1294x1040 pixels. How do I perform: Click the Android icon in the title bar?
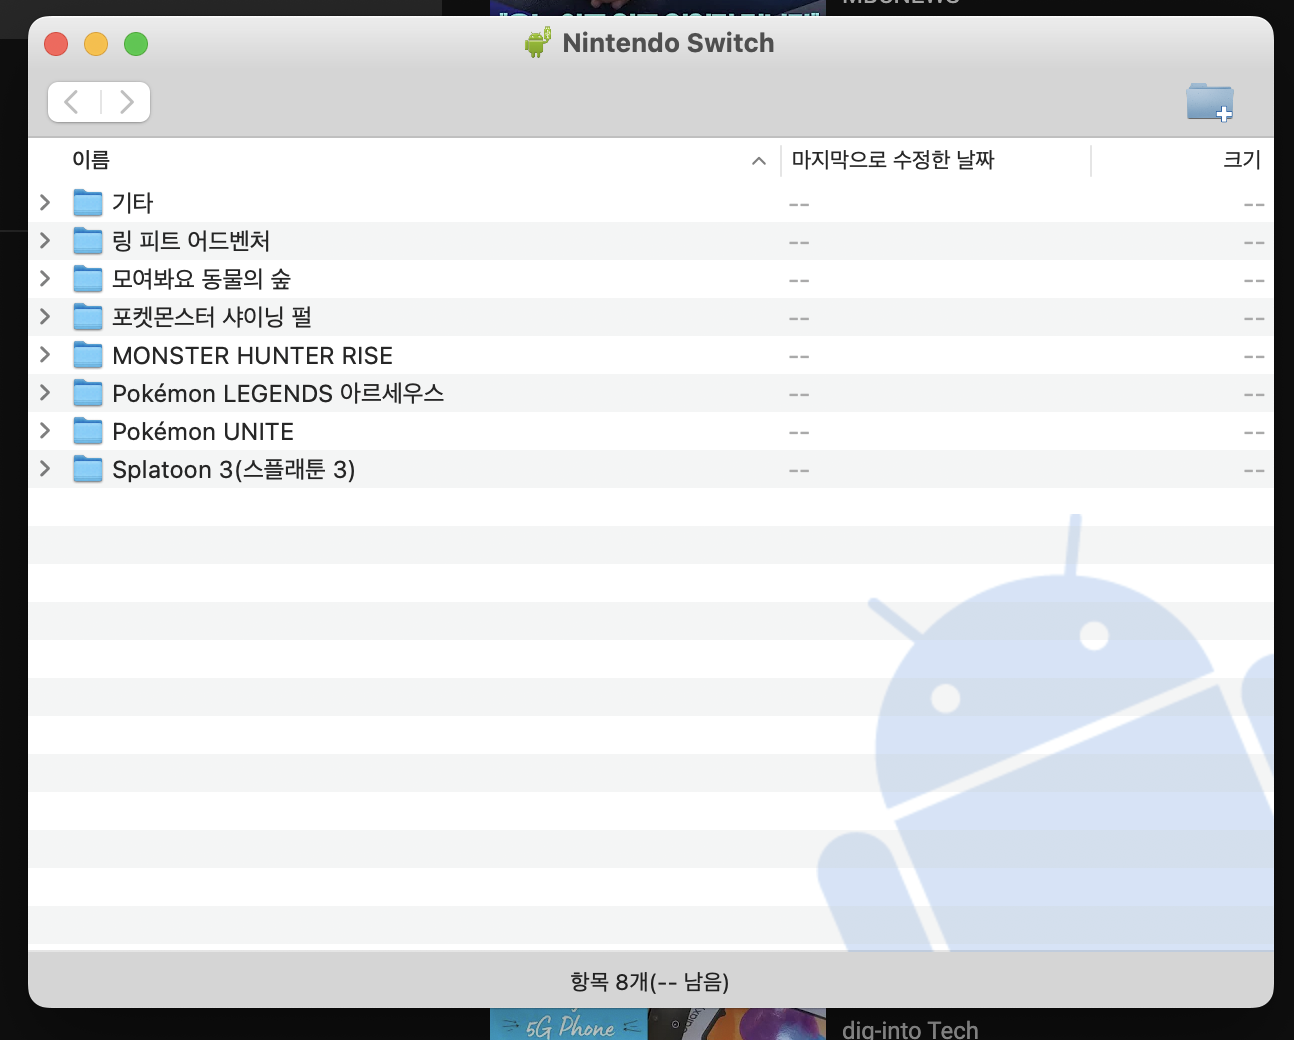point(538,43)
